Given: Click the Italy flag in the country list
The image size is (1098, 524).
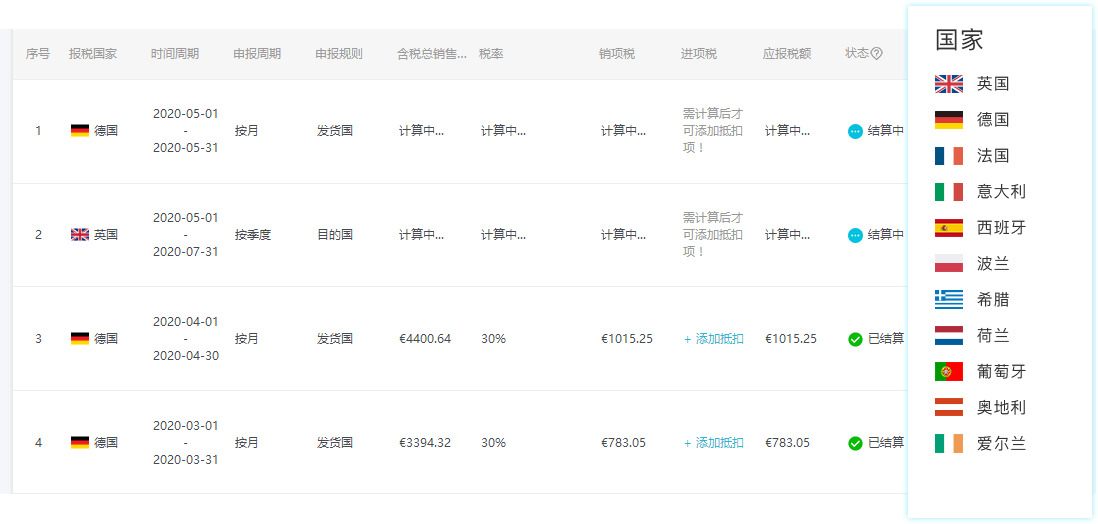Looking at the screenshot, I should [x=949, y=191].
